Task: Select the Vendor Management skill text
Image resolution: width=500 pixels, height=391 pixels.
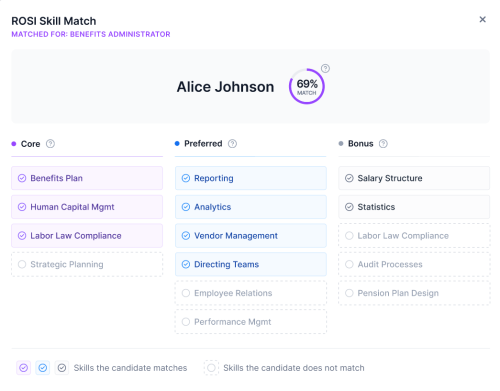Action: click(236, 236)
